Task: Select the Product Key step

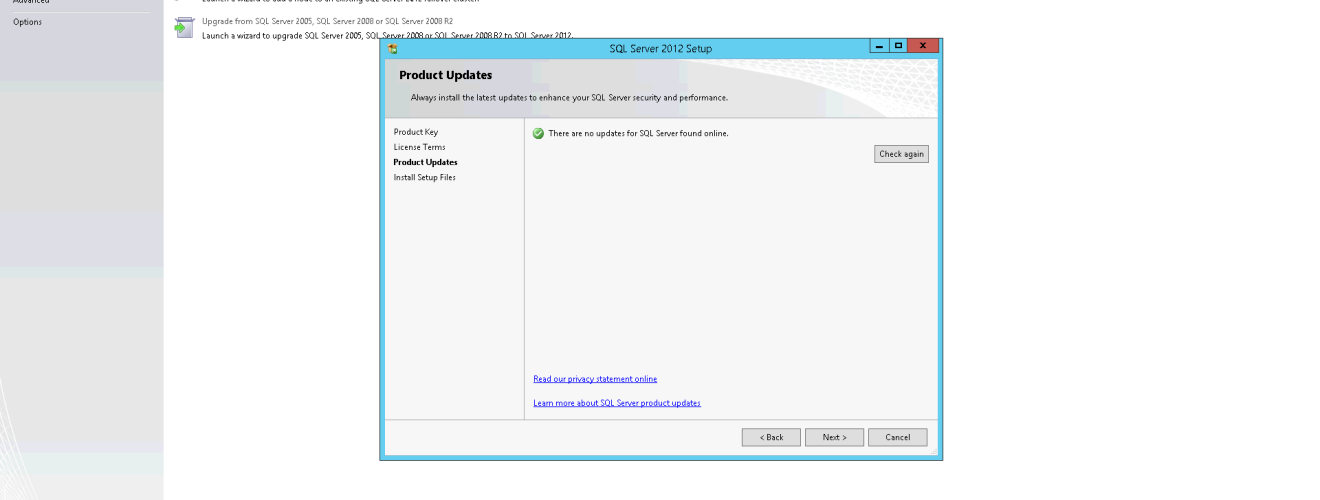Action: coord(415,132)
